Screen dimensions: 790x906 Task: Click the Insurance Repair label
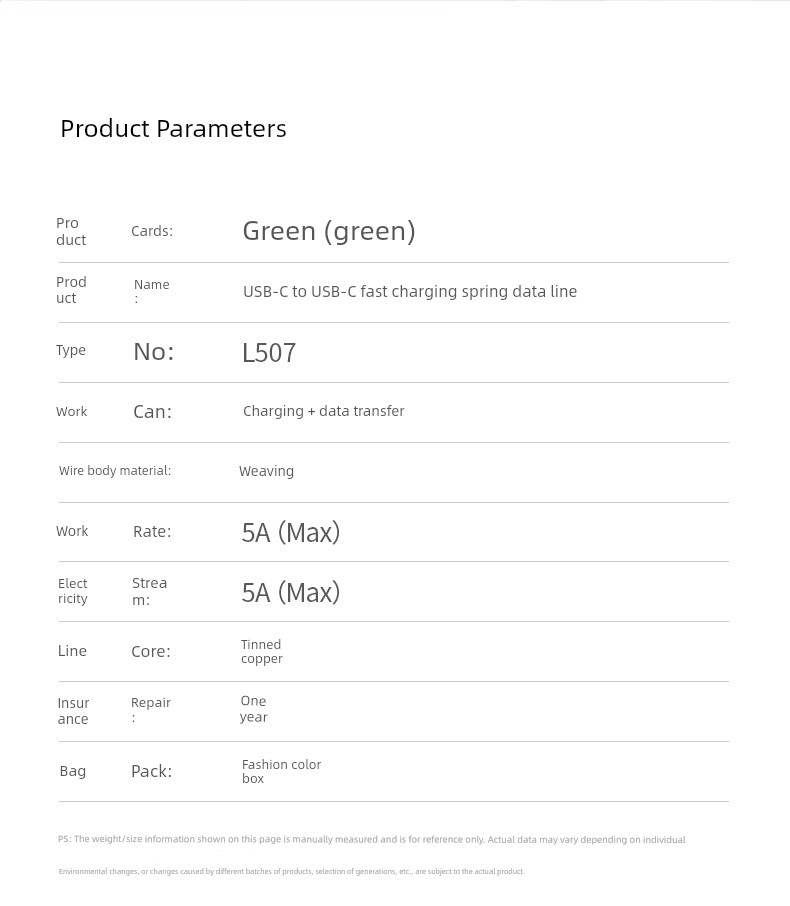114,711
